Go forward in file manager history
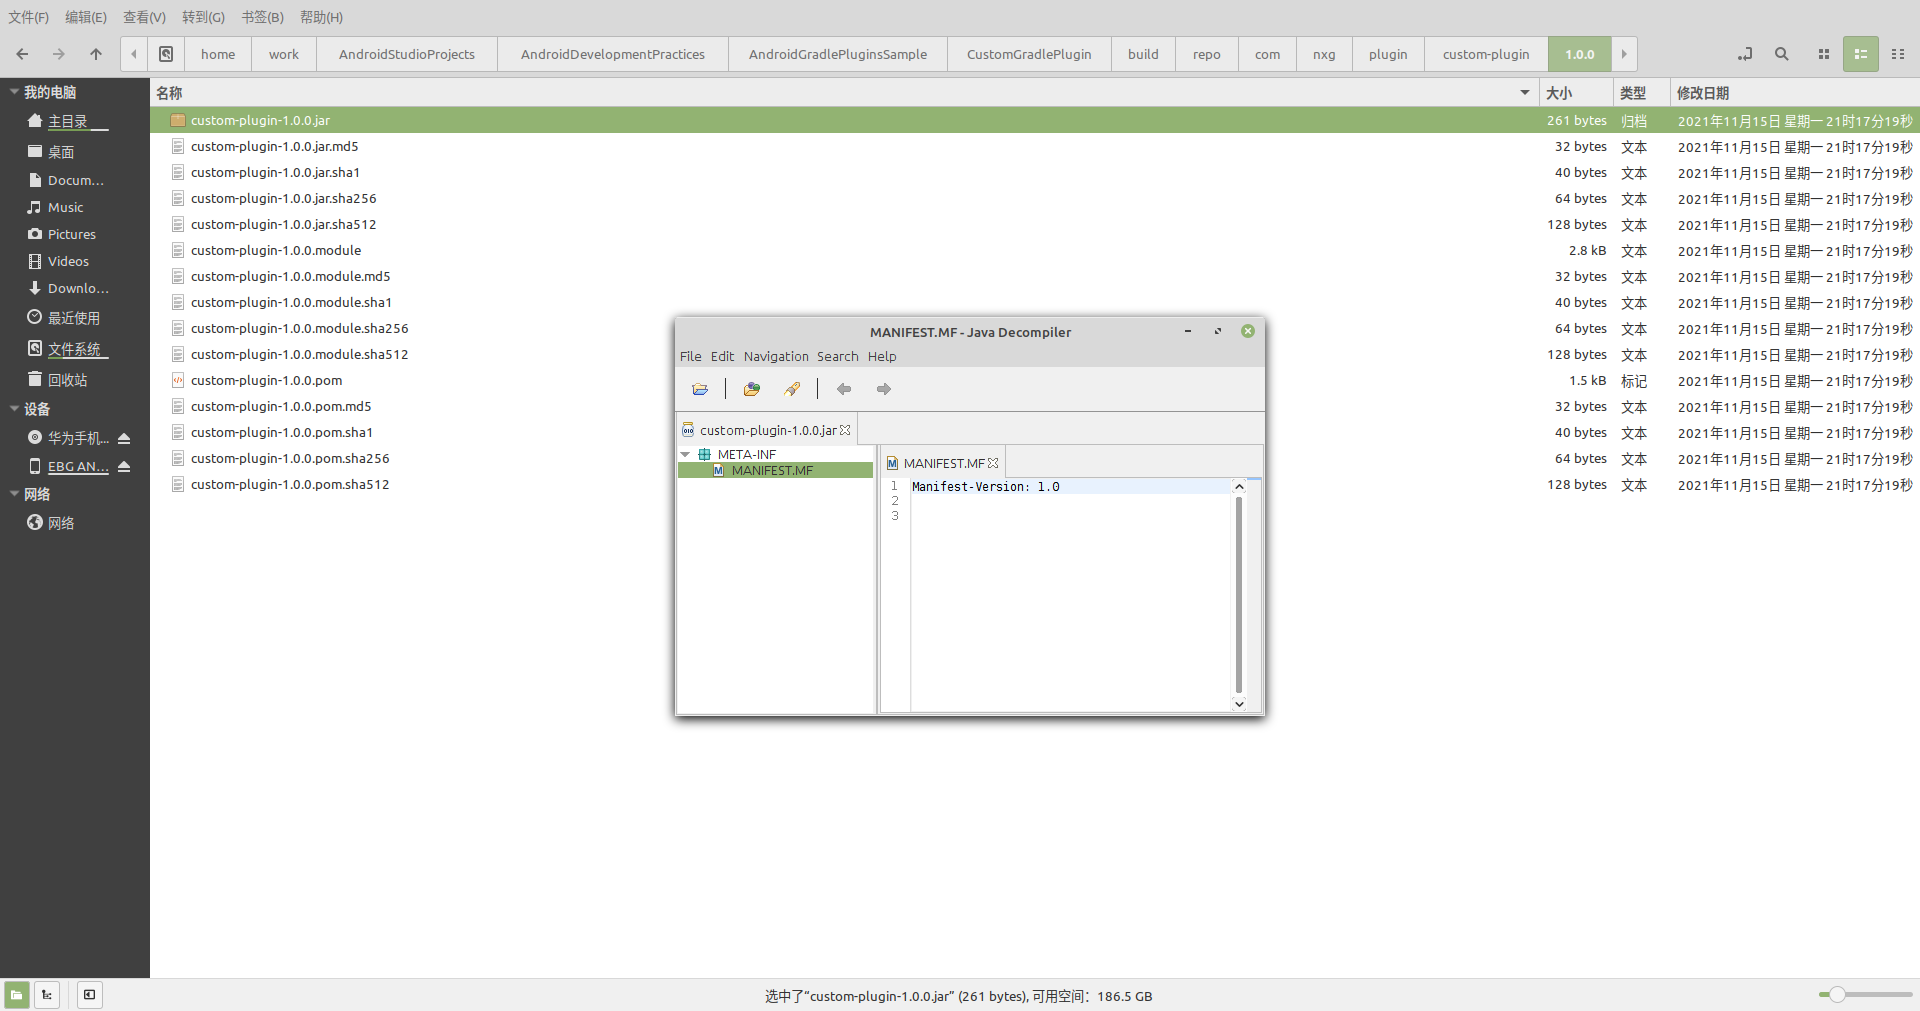The image size is (1920, 1011). 59,54
